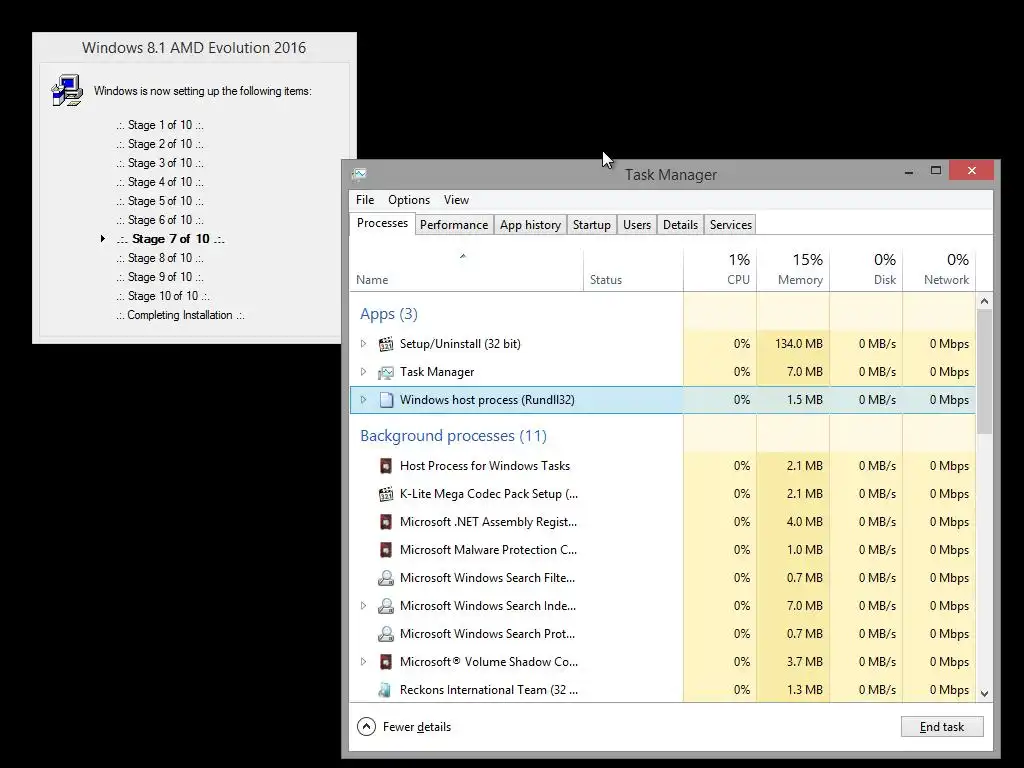Open the Options menu
Screen dimensions: 1024x768
pyautogui.click(x=409, y=200)
